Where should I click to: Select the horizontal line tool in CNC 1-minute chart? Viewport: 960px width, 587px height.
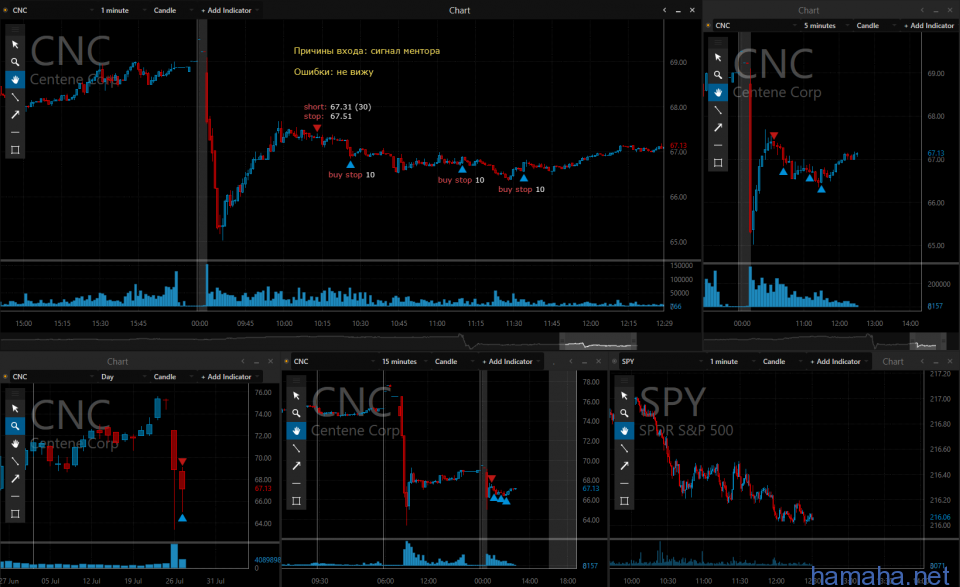[15, 132]
